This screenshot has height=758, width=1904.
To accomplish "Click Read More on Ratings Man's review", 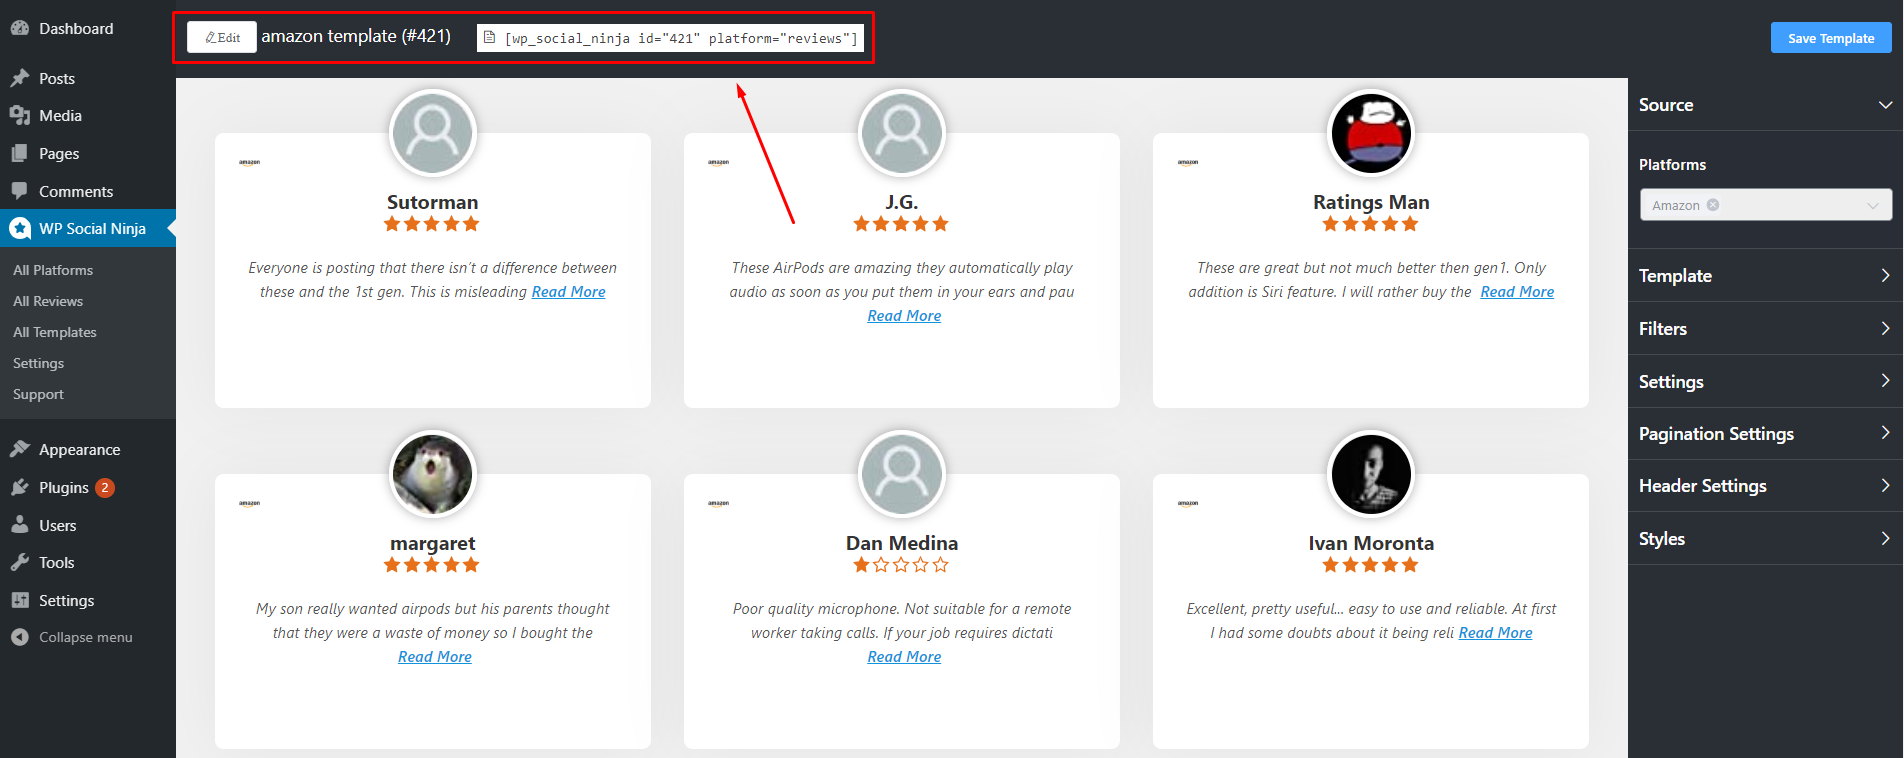I will 1517,292.
